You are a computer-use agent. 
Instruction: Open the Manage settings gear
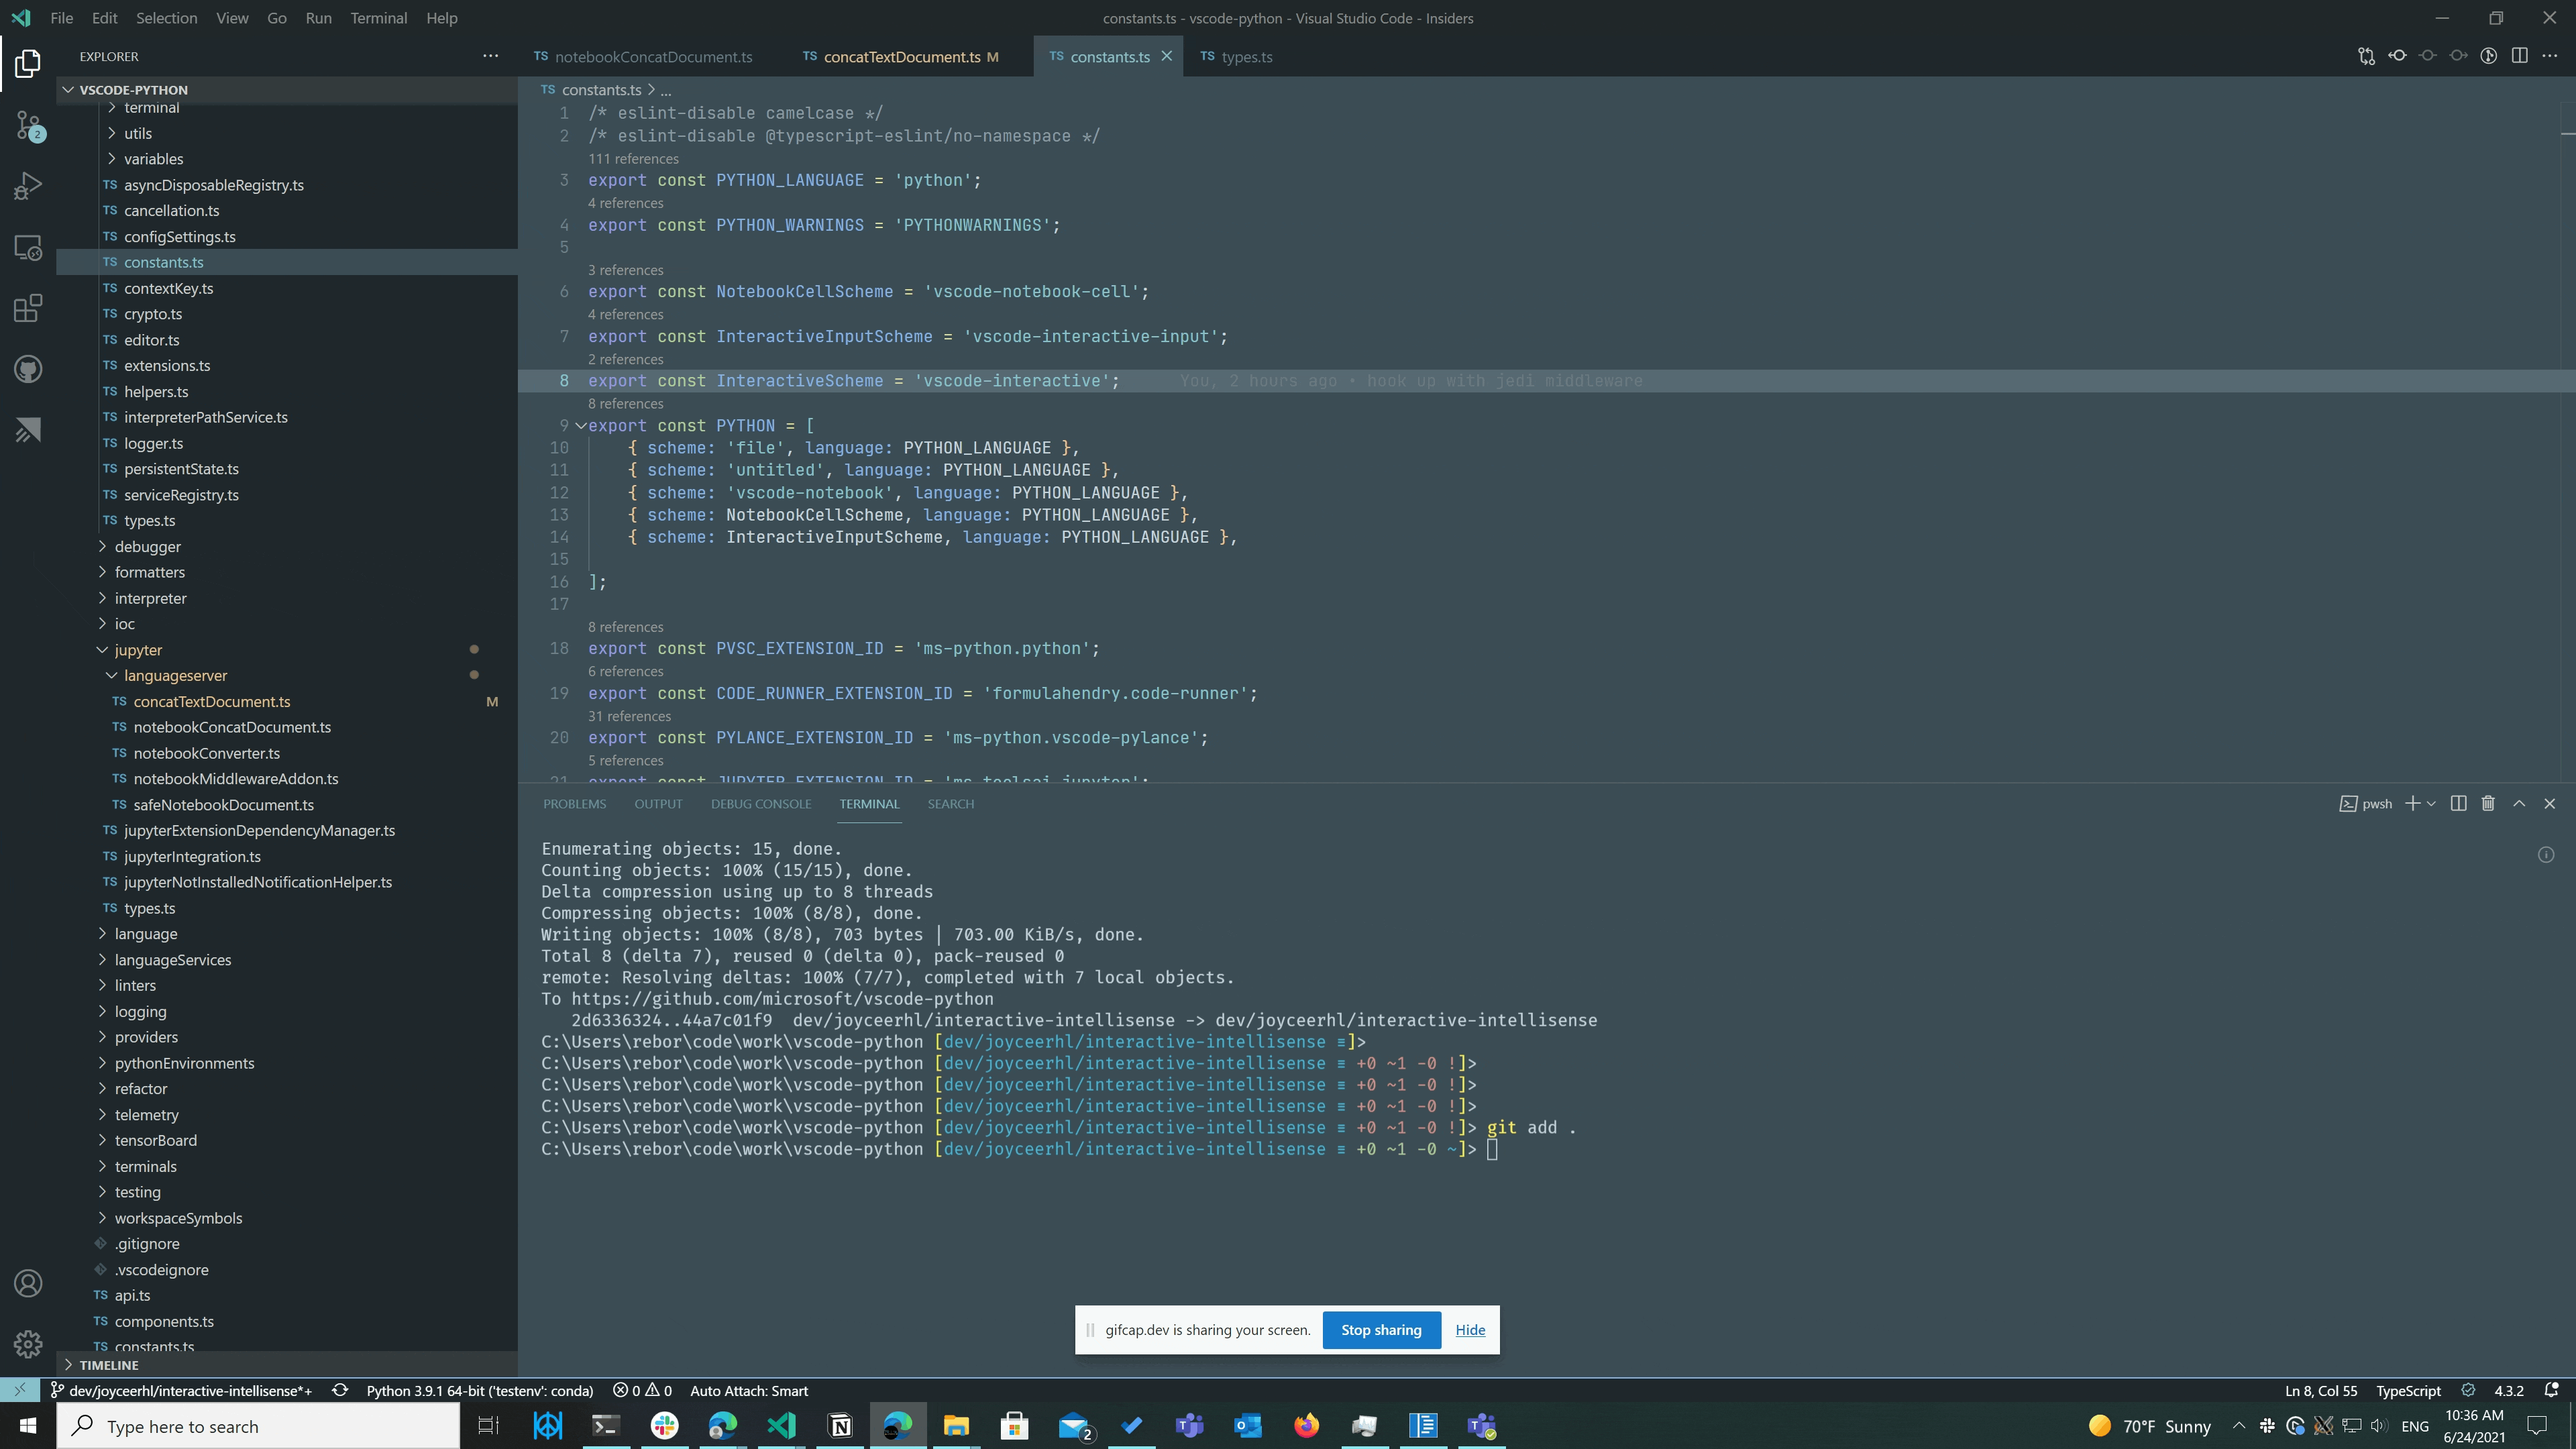27,1344
